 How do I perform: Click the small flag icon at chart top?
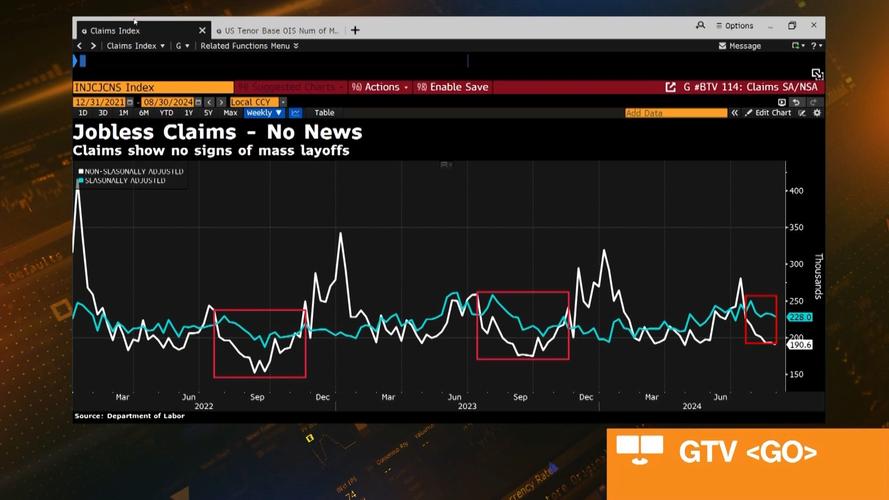coord(446,164)
